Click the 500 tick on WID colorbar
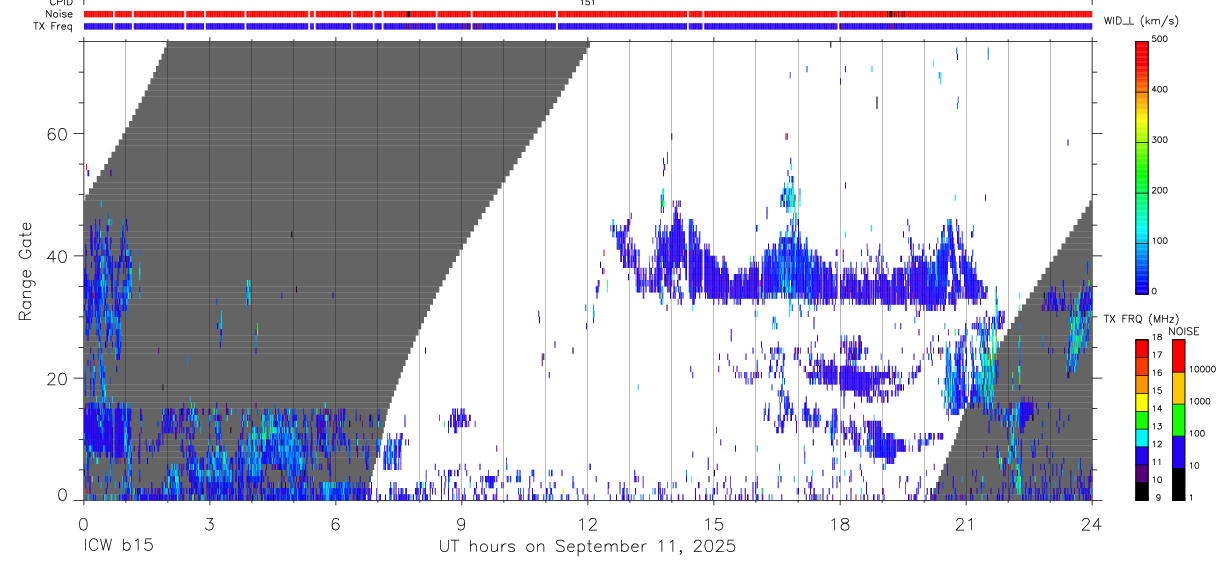 click(1161, 39)
